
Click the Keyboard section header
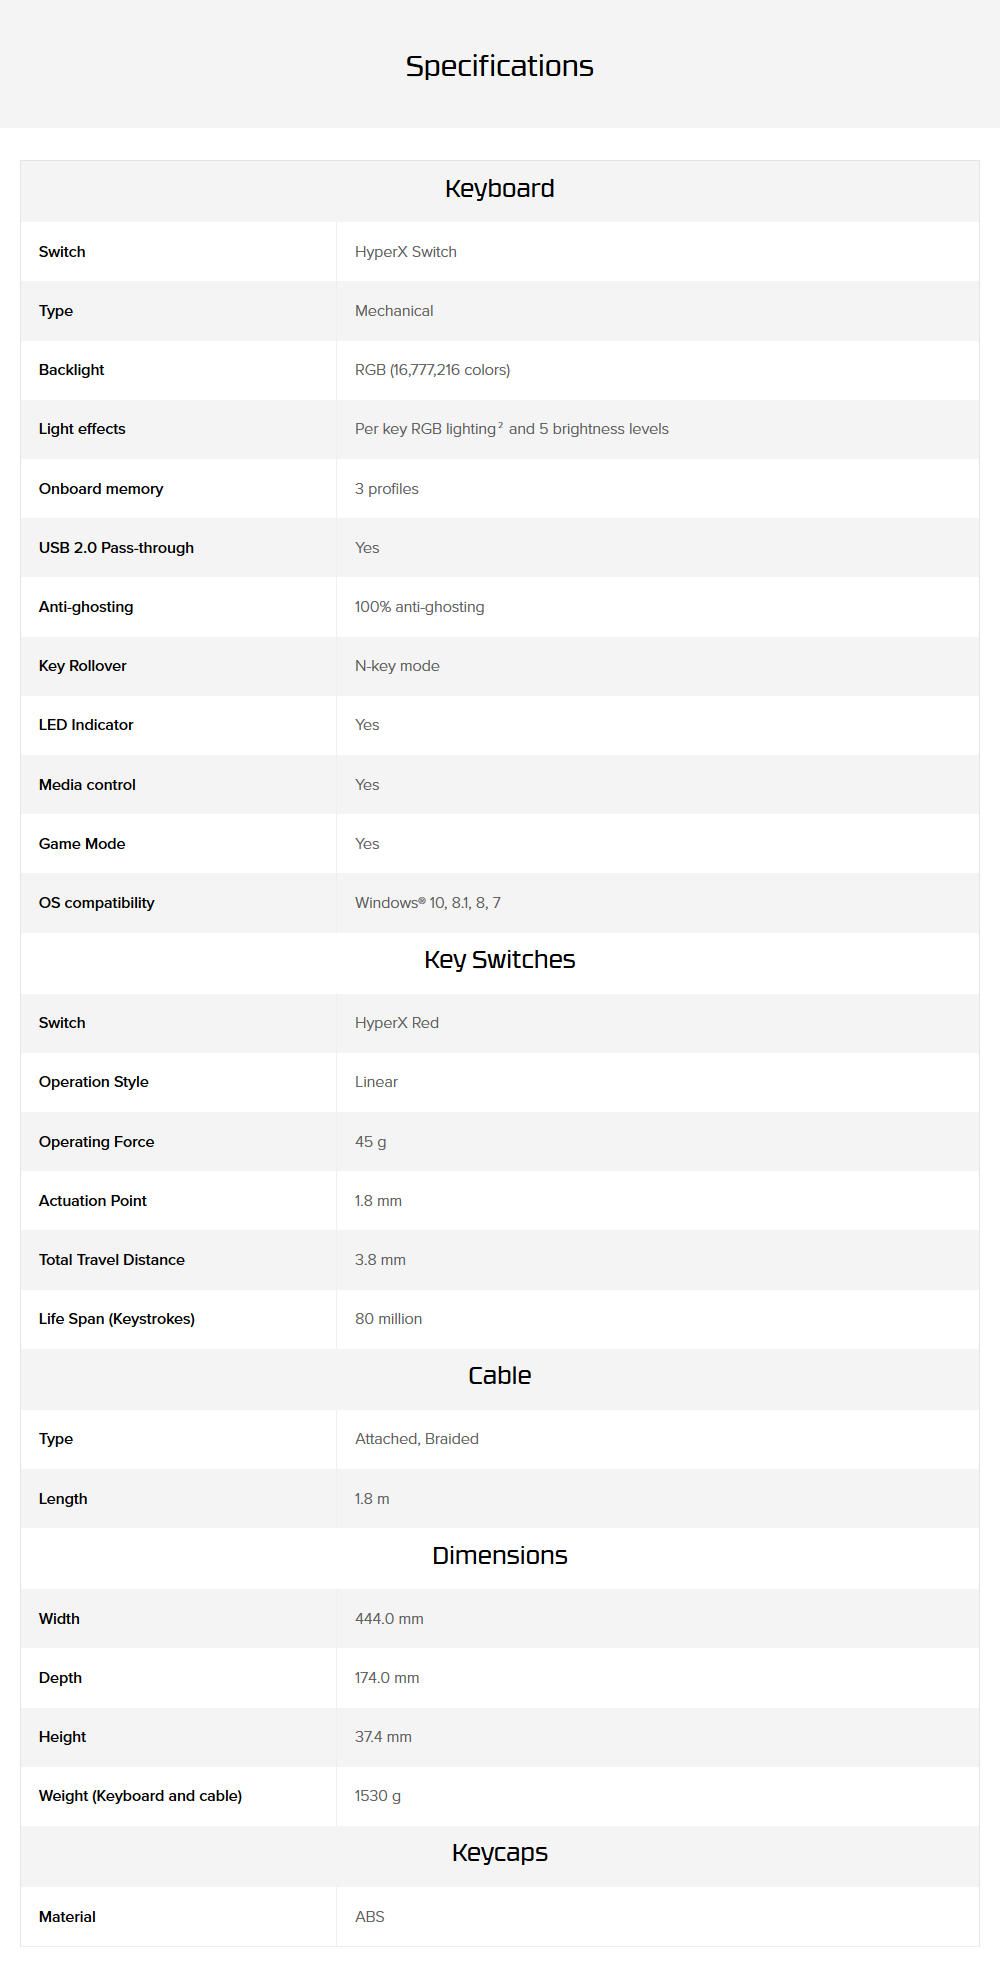[x=499, y=189]
